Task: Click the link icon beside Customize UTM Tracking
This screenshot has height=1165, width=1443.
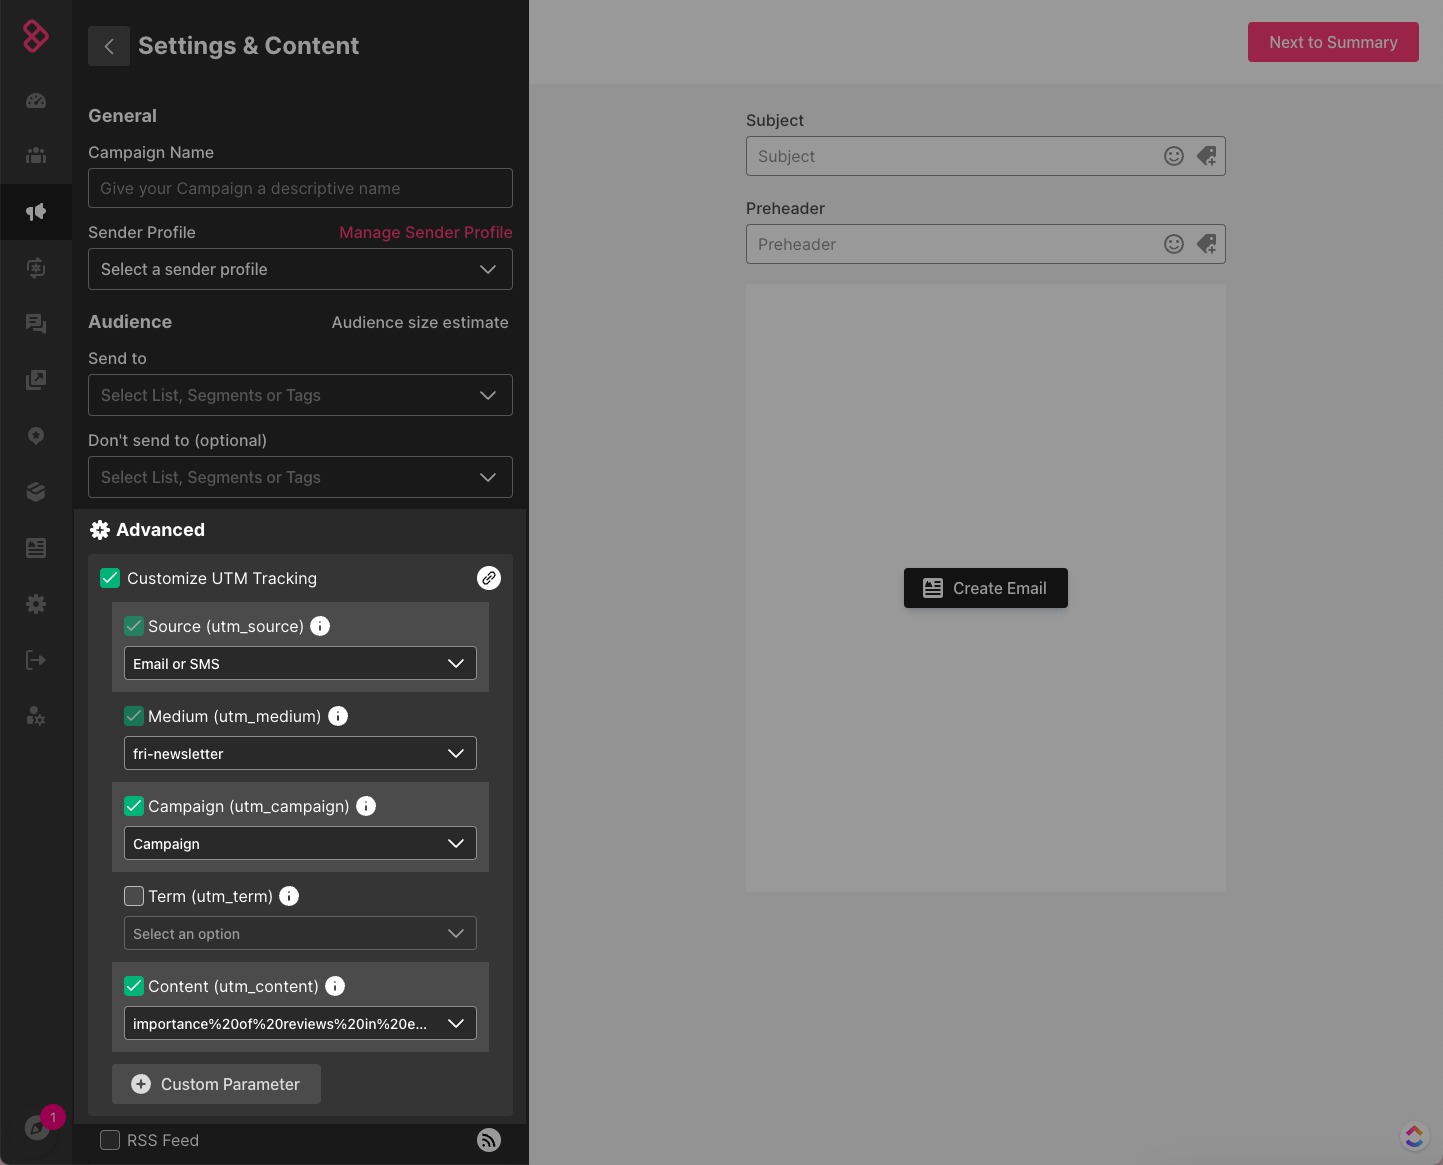Action: 489,578
